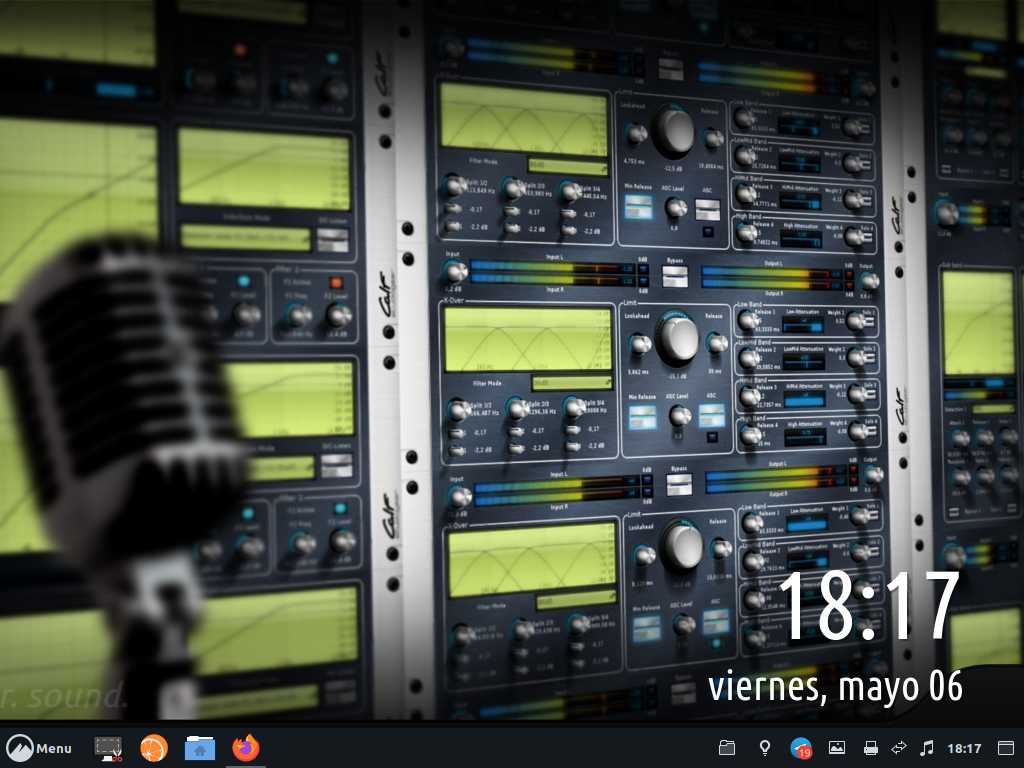The height and width of the screenshot is (768, 1024).
Task: Open the music note sound applet
Action: coord(927,748)
